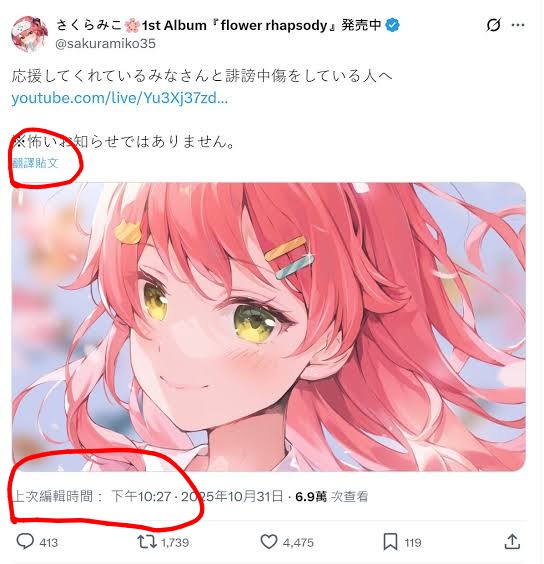544x564 pixels.
Task: Click the 6.9萬 次查看 view count
Action: tap(332, 497)
